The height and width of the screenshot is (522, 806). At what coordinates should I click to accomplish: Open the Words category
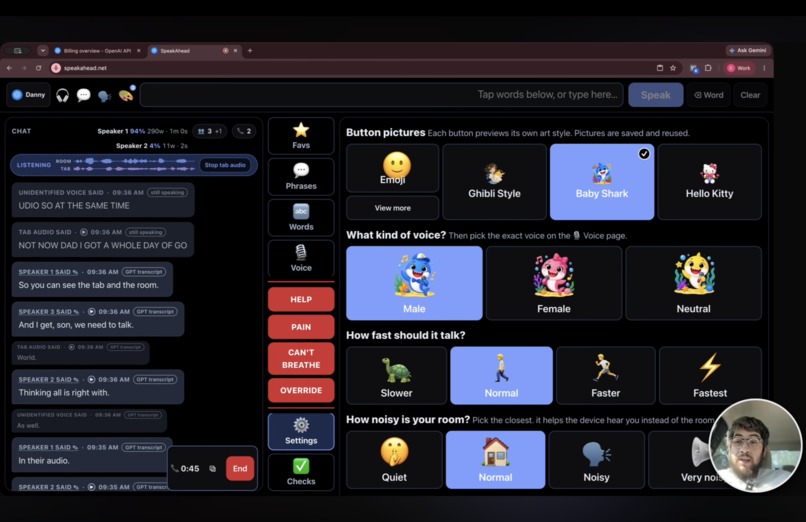point(301,217)
